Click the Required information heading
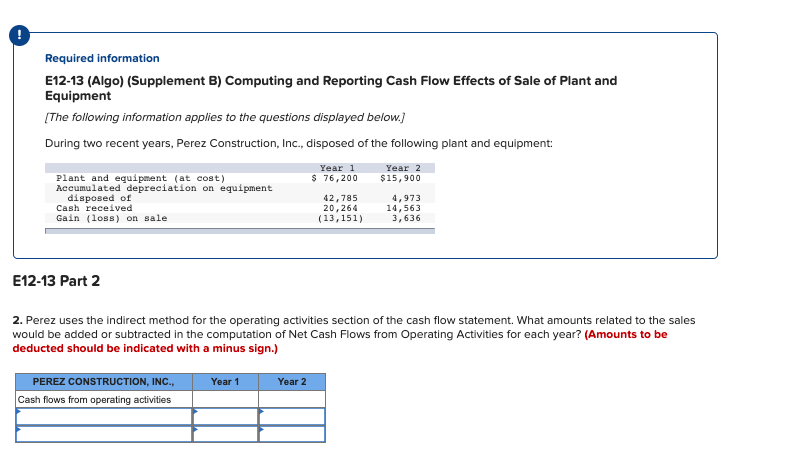Image resolution: width=802 pixels, height=470 pixels. (x=102, y=58)
